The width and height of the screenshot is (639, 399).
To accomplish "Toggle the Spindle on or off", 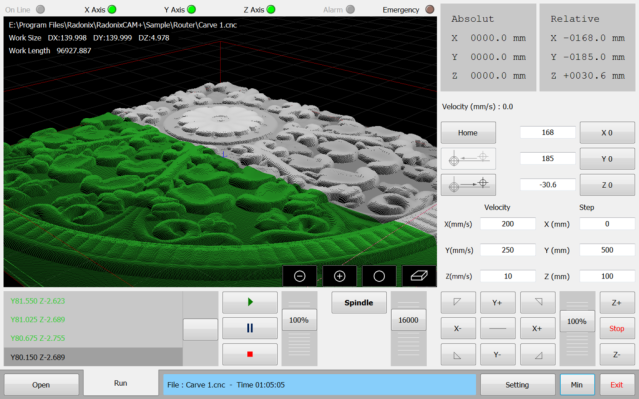I will pyautogui.click(x=359, y=302).
